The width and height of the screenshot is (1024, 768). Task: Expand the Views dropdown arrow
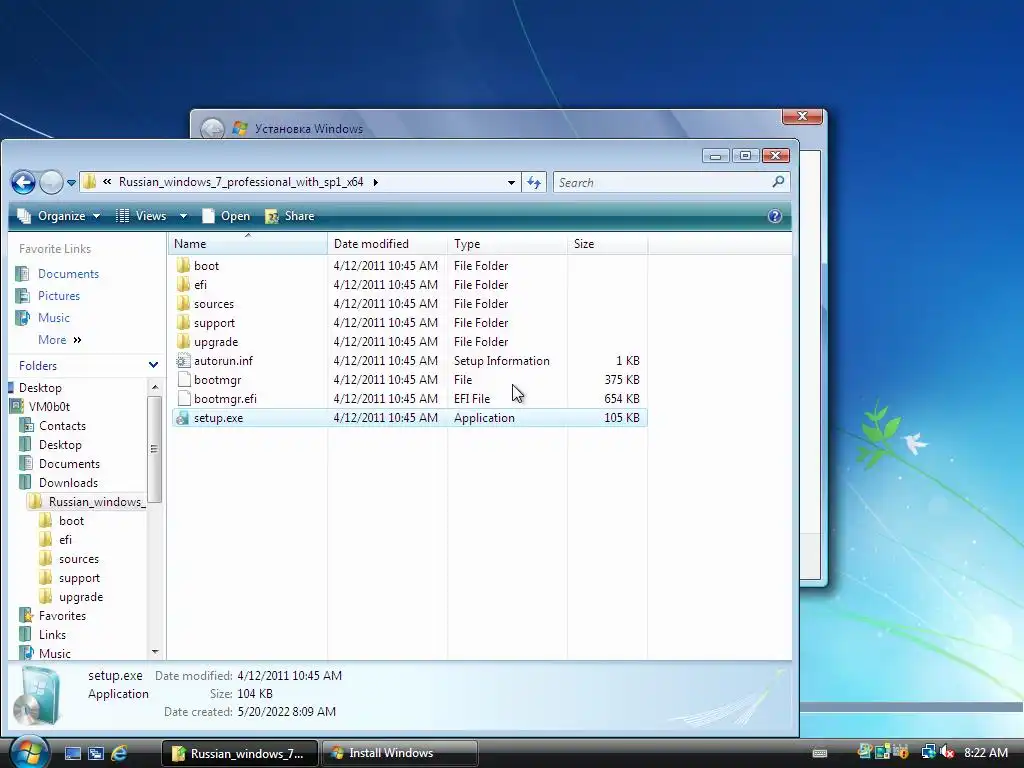tap(184, 216)
